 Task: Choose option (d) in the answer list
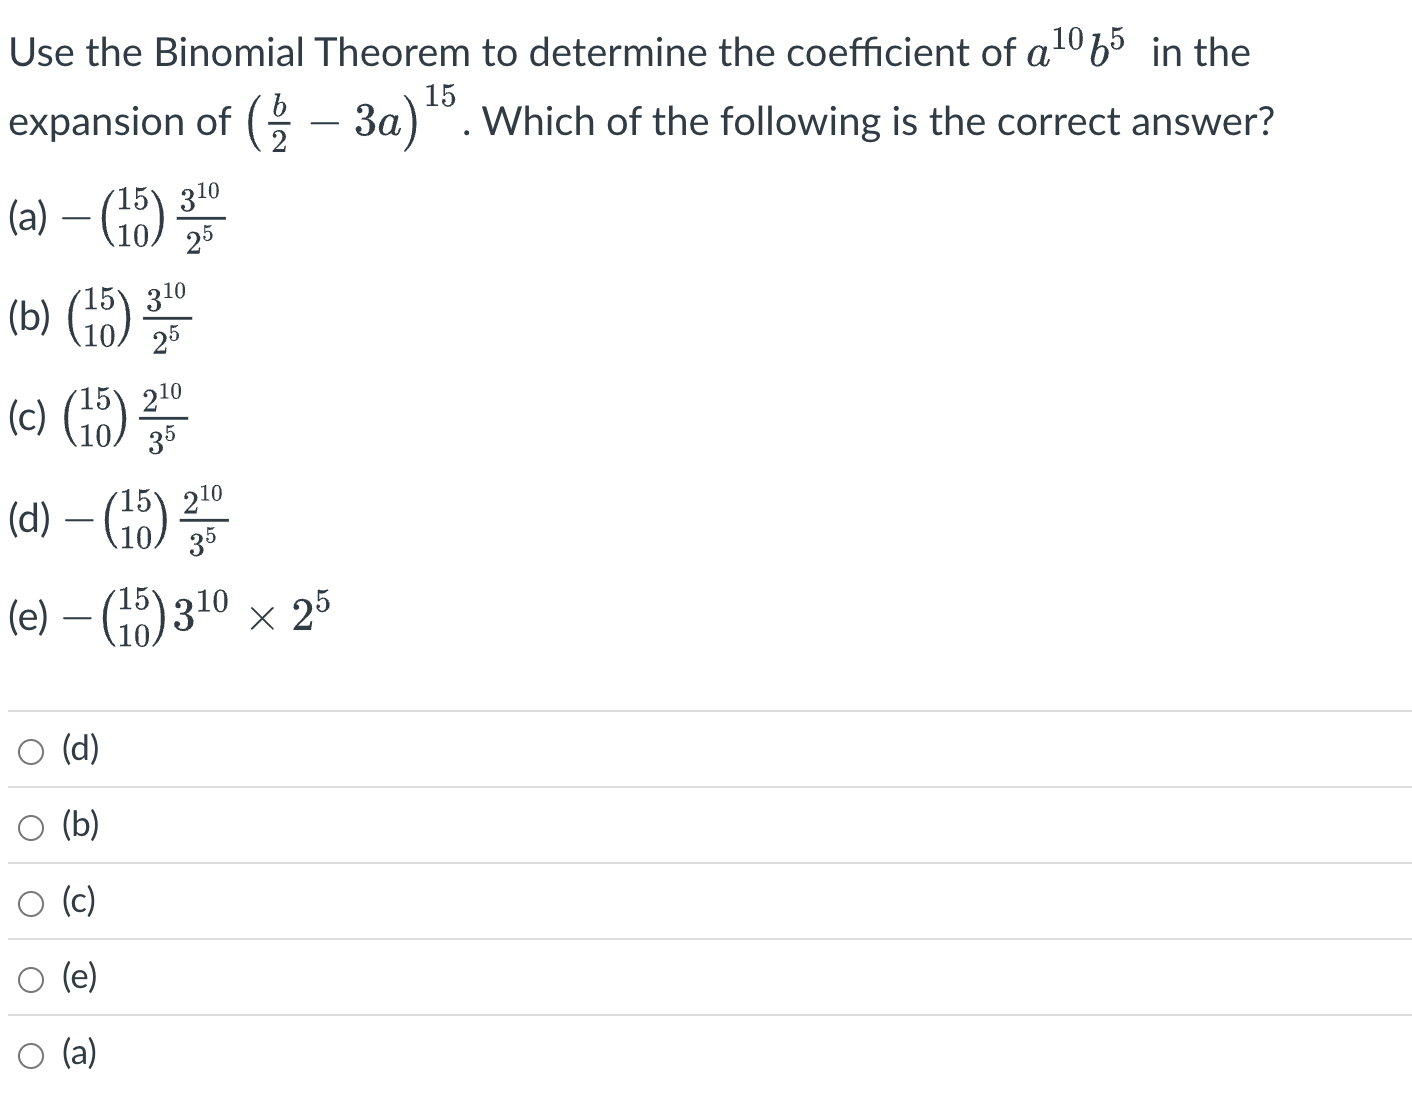coord(78,748)
